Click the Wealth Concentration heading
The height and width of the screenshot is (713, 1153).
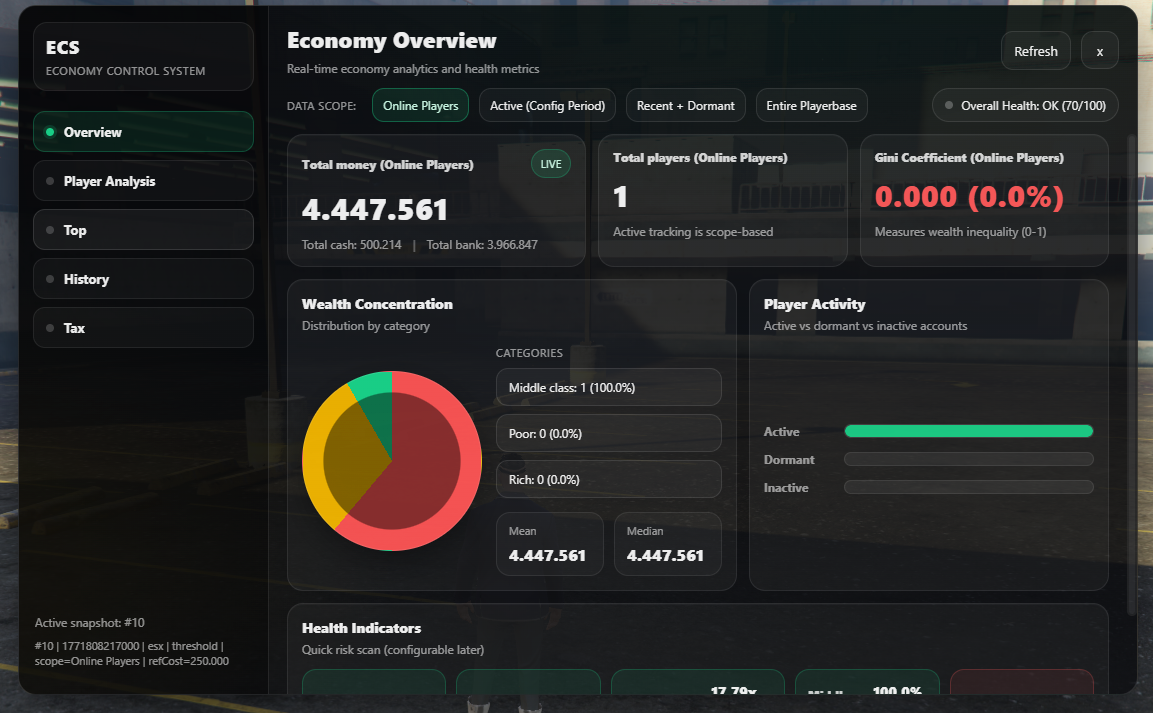[x=377, y=304]
